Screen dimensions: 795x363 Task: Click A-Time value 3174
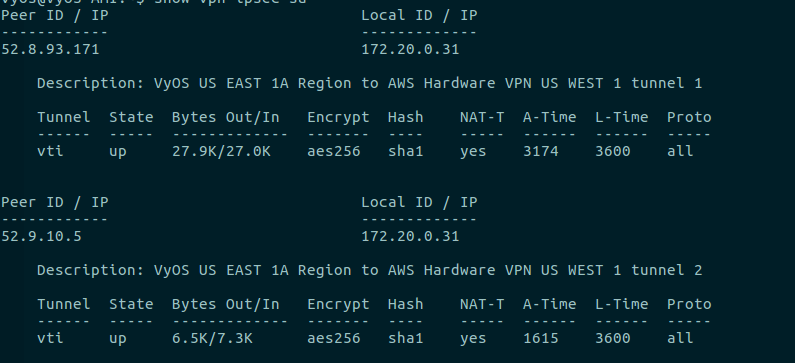(540, 152)
